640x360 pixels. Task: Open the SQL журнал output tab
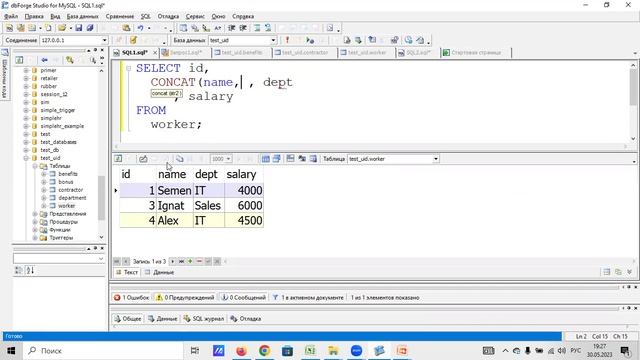point(204,319)
